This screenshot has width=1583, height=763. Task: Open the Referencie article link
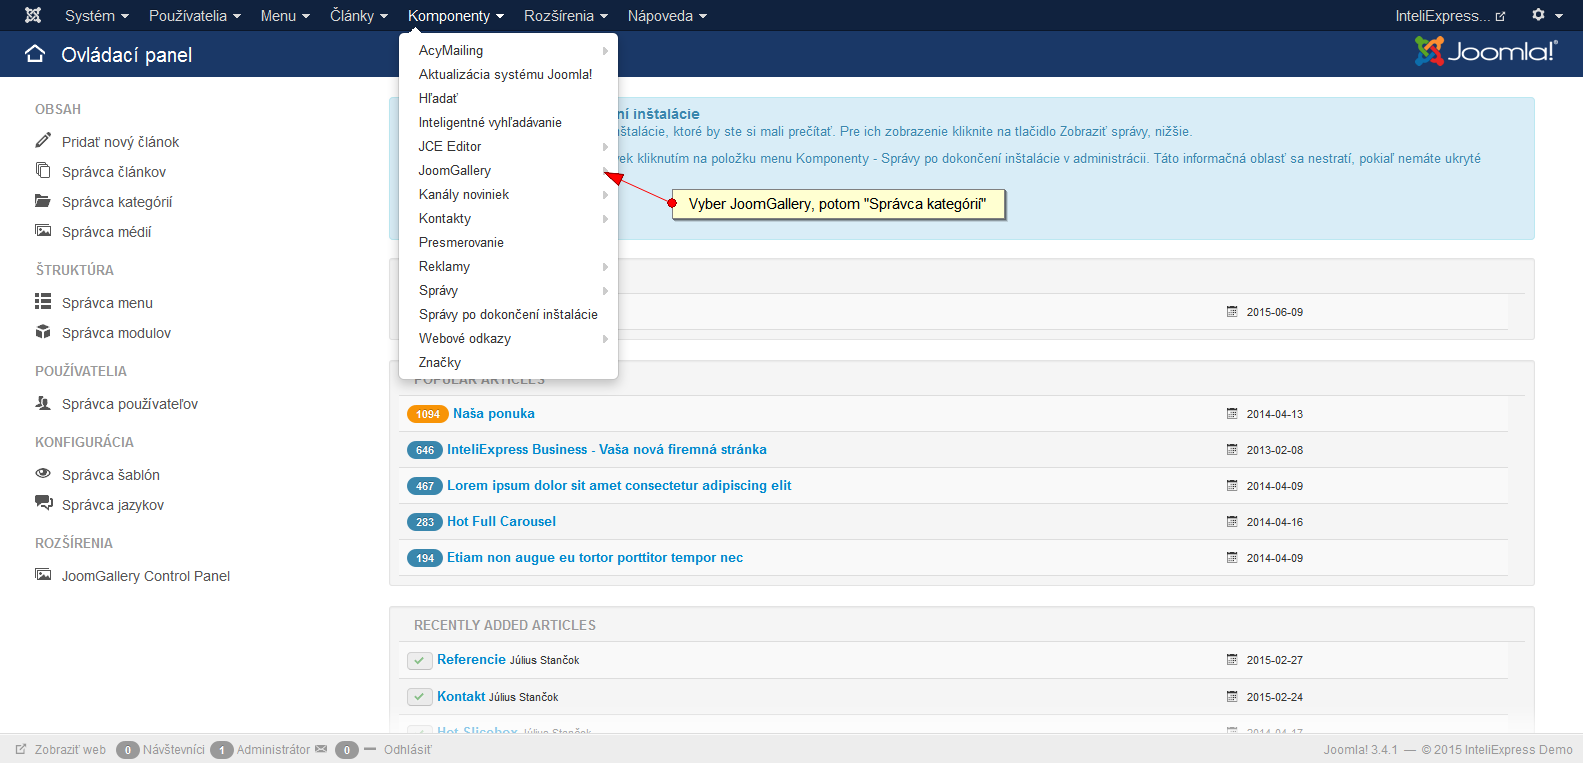(x=471, y=659)
